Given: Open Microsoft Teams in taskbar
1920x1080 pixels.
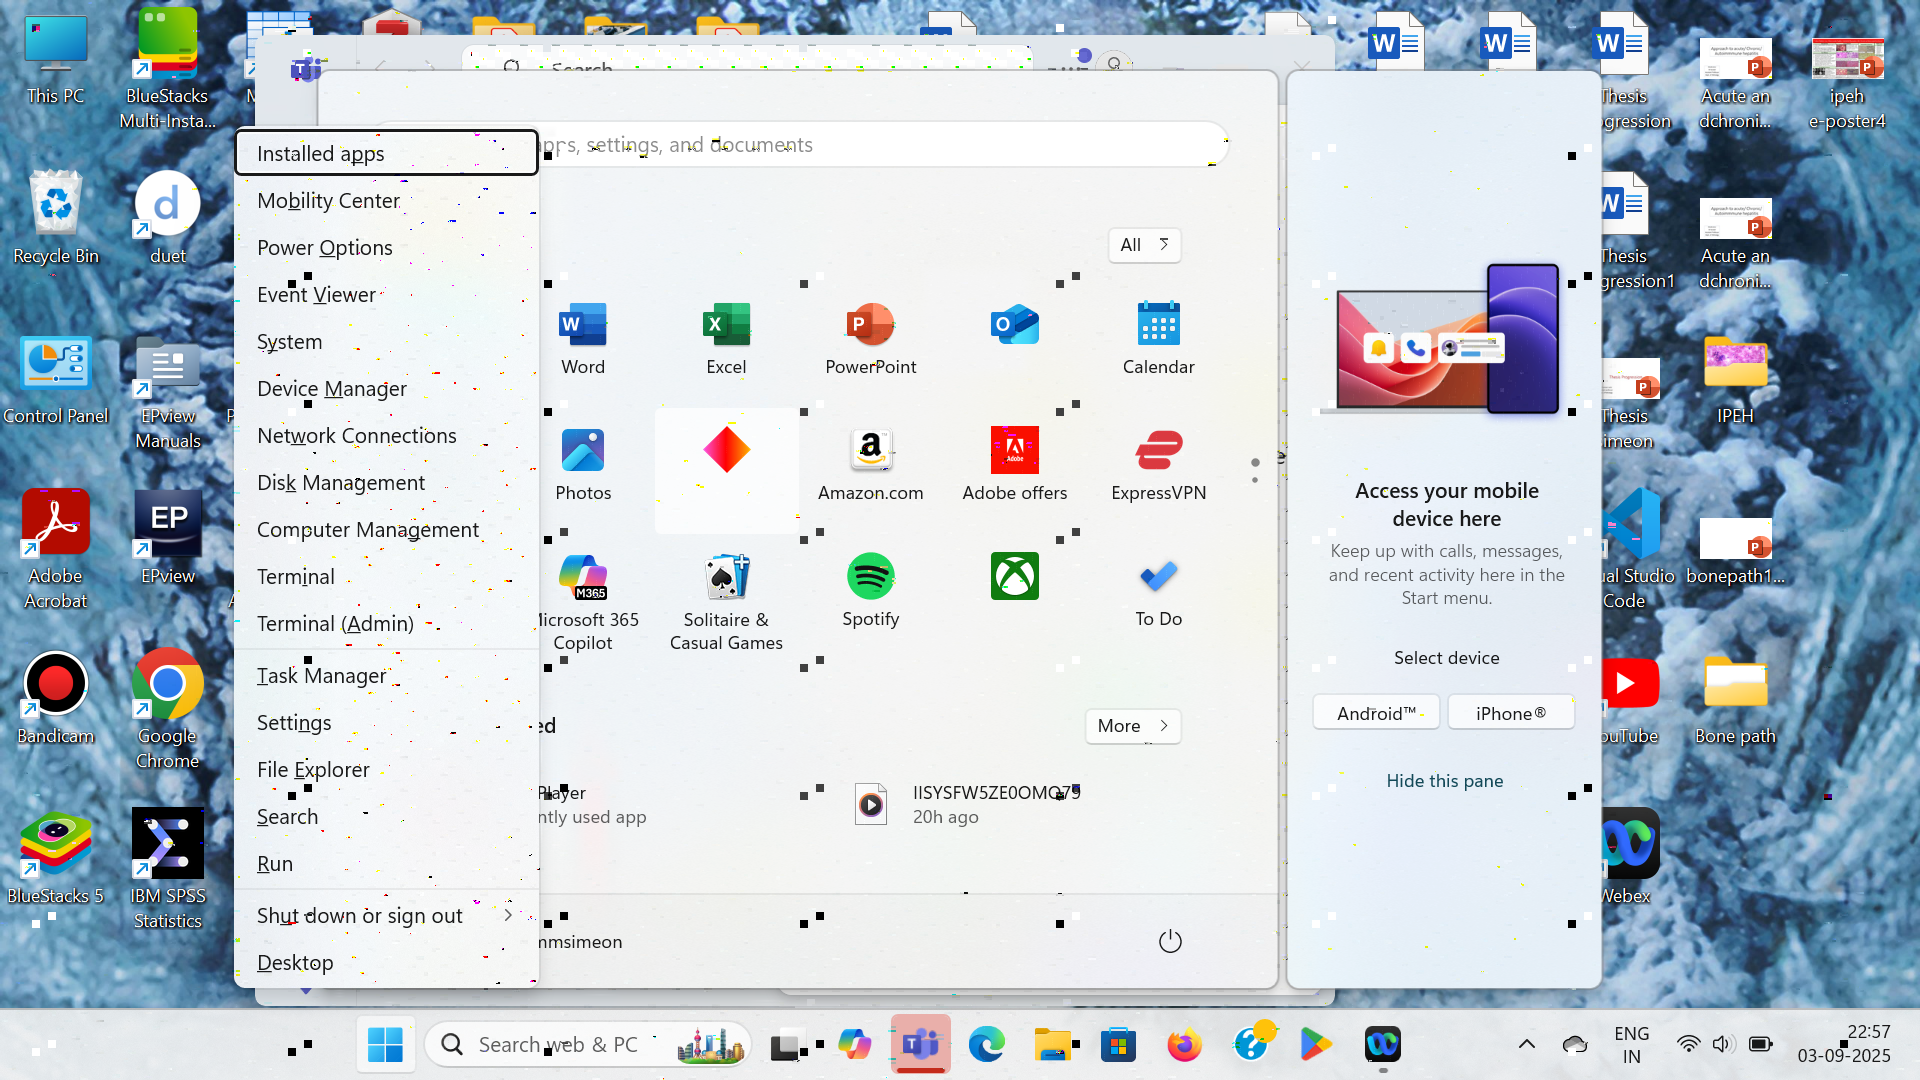Looking at the screenshot, I should tap(920, 1045).
